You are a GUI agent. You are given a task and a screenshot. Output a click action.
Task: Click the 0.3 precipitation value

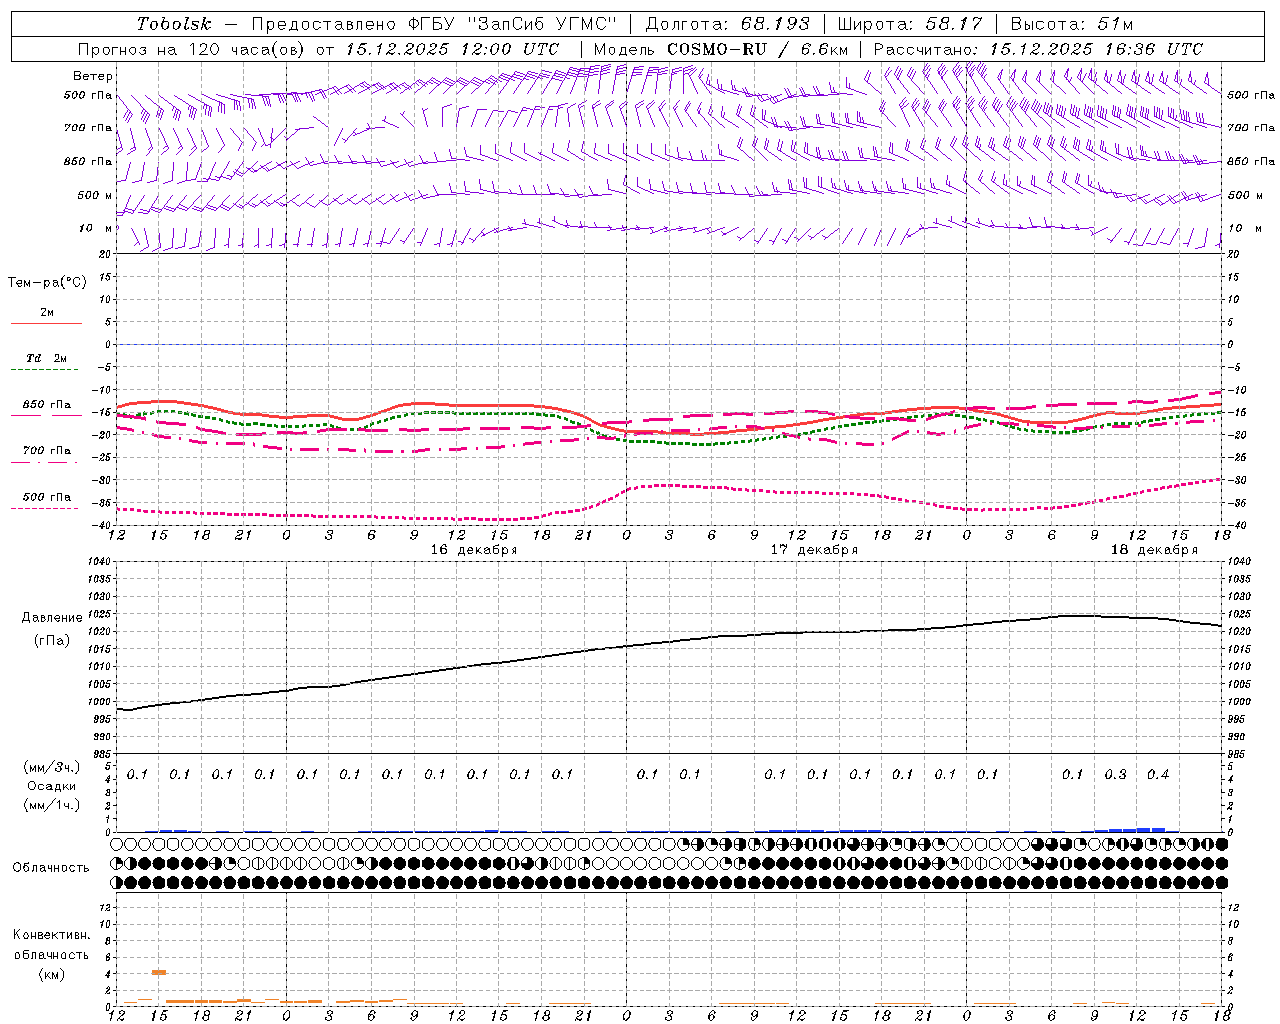[x=1115, y=774]
